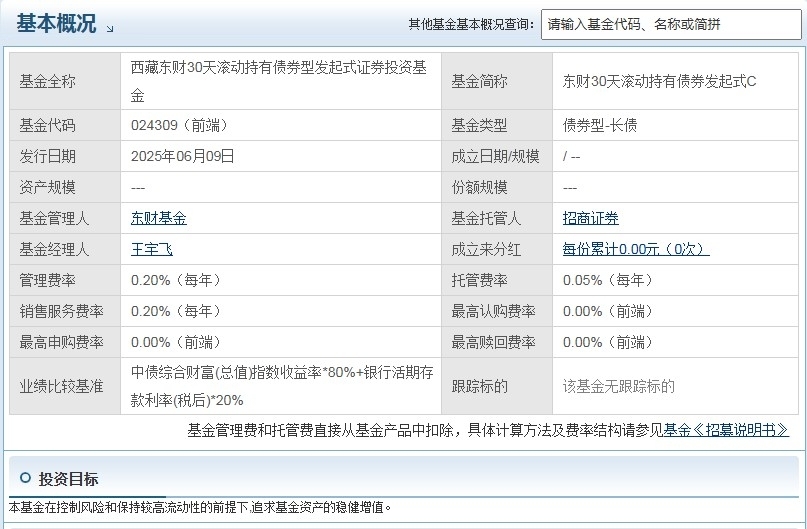Open the 招商证券 custodian link
Screen dimensions: 807x529
click(x=590, y=218)
